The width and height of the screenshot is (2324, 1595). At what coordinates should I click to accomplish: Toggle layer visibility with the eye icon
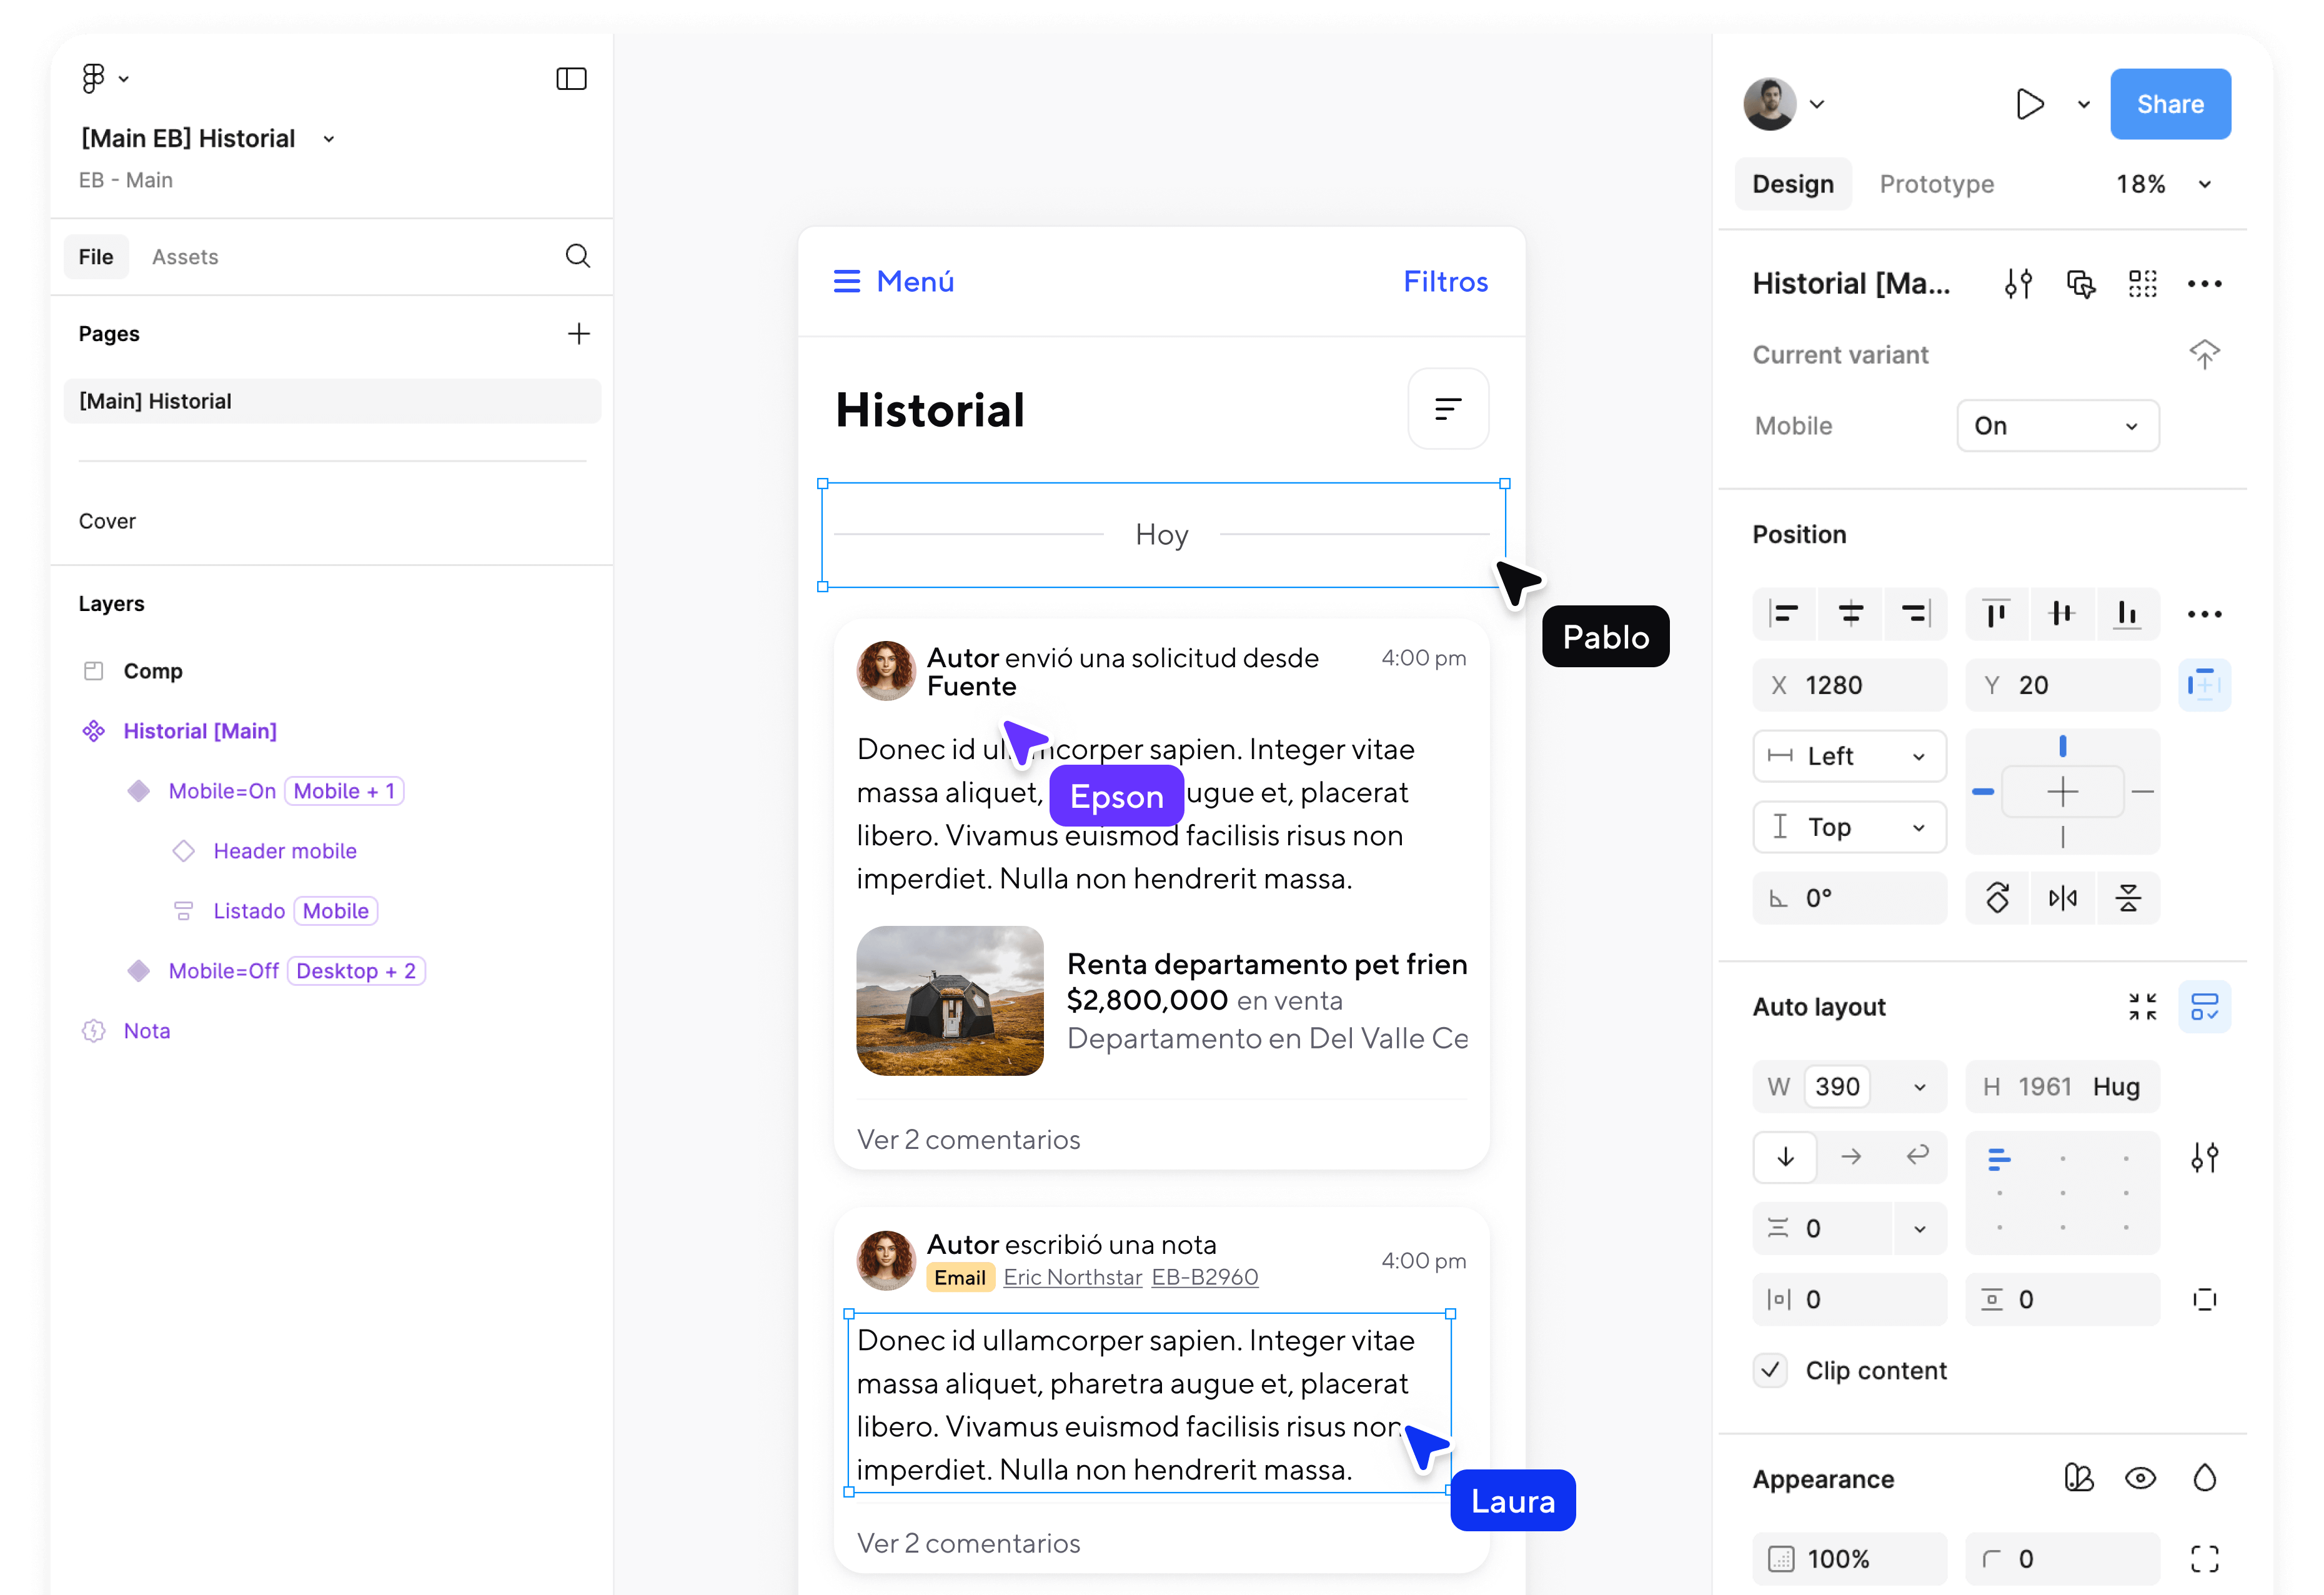pos(2140,1478)
